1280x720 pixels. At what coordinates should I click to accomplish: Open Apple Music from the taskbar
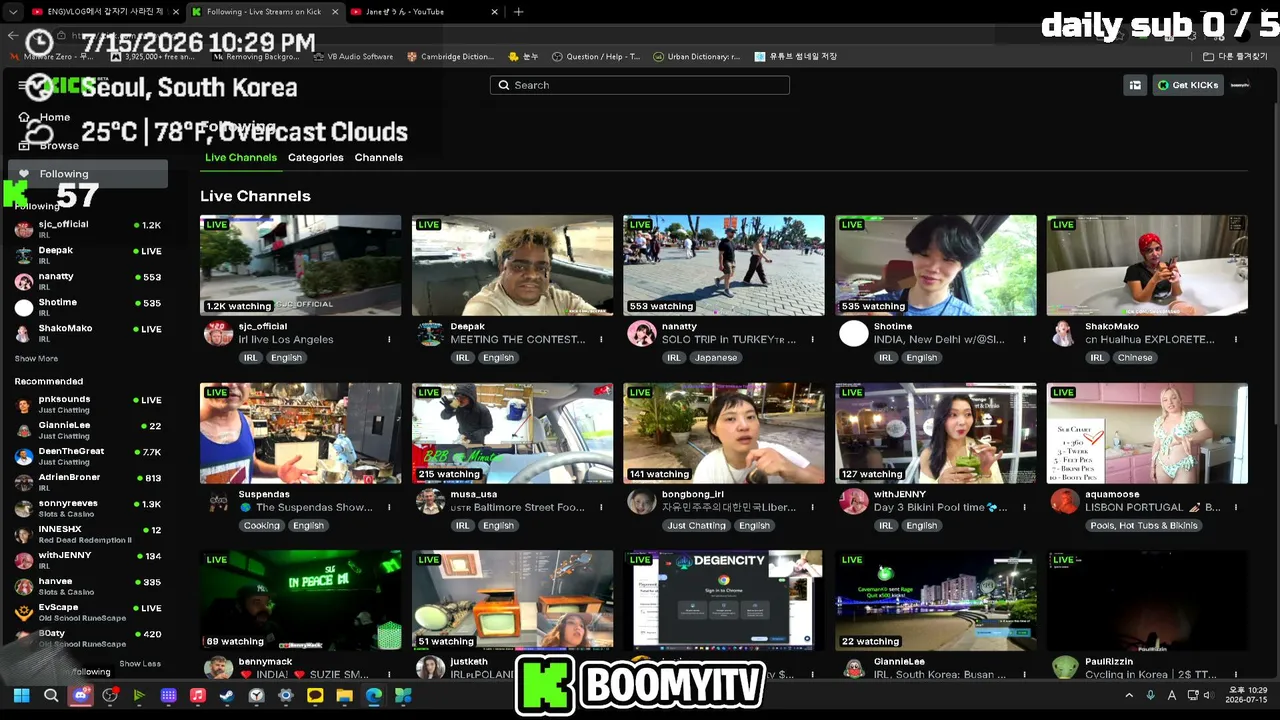click(198, 696)
